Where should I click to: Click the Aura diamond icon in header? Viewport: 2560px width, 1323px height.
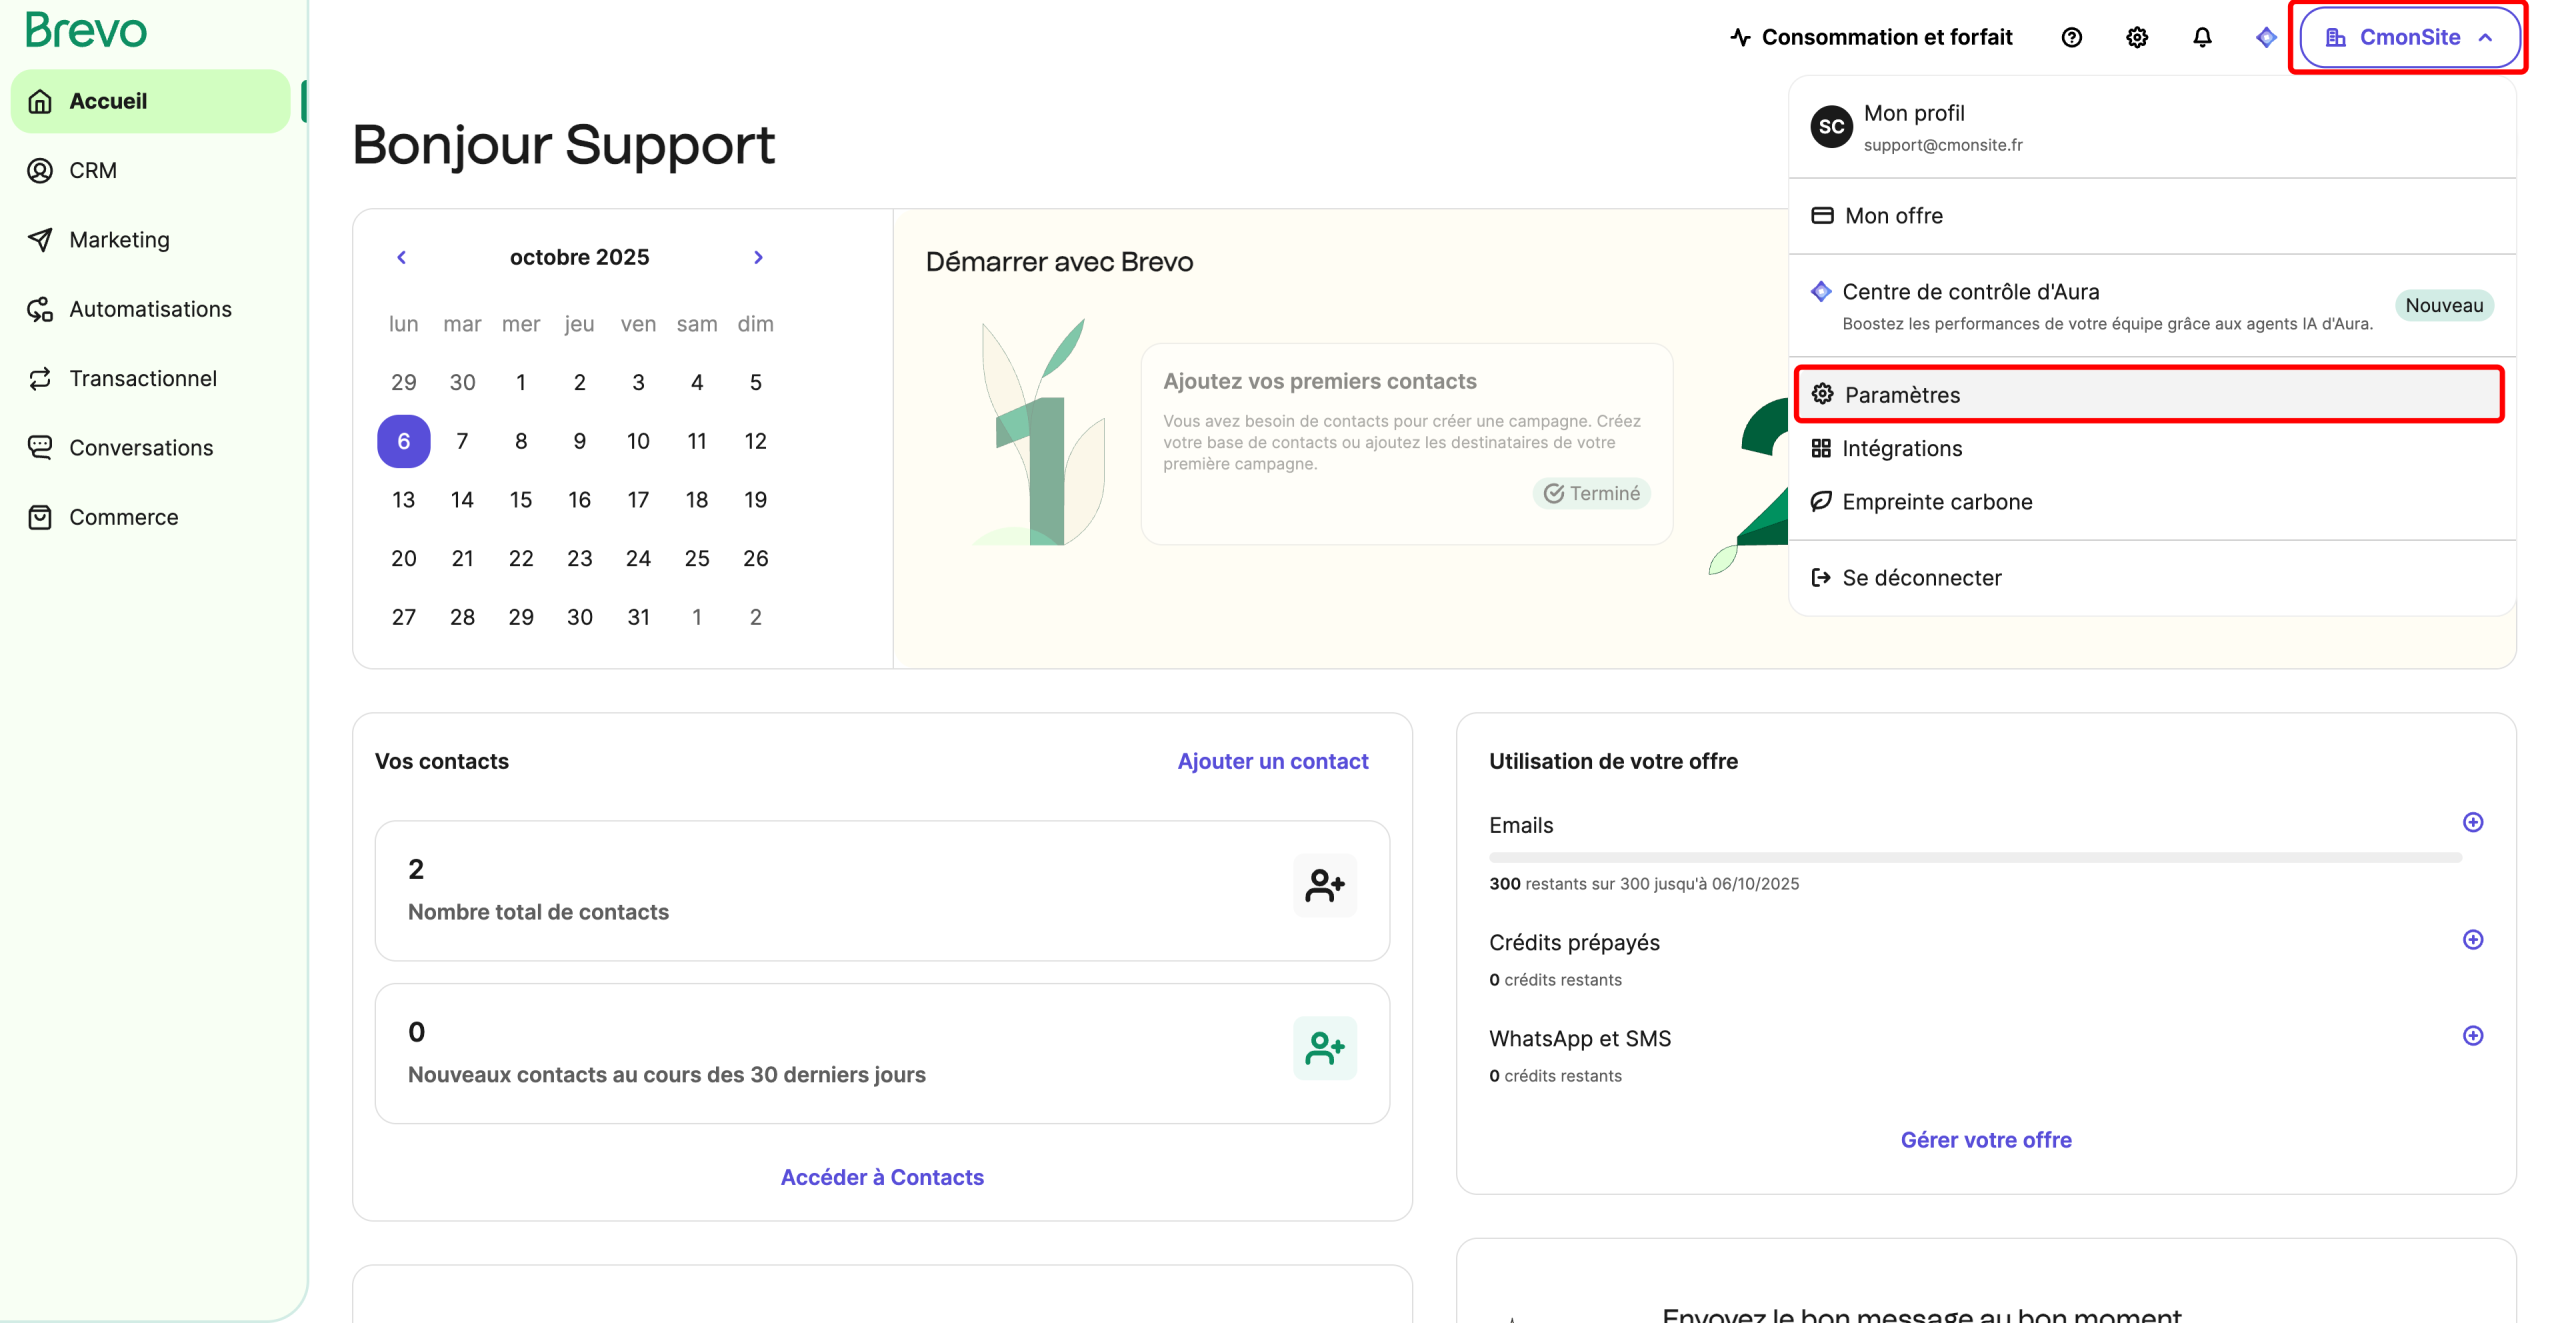pos(2265,38)
